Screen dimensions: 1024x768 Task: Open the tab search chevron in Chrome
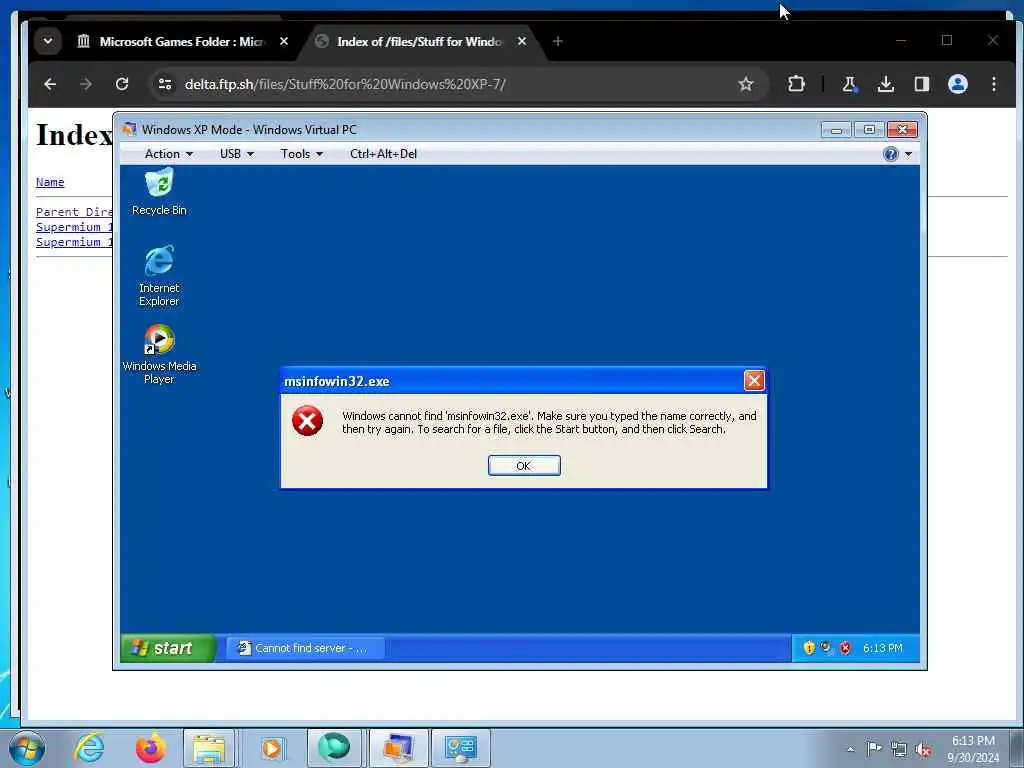click(48, 41)
